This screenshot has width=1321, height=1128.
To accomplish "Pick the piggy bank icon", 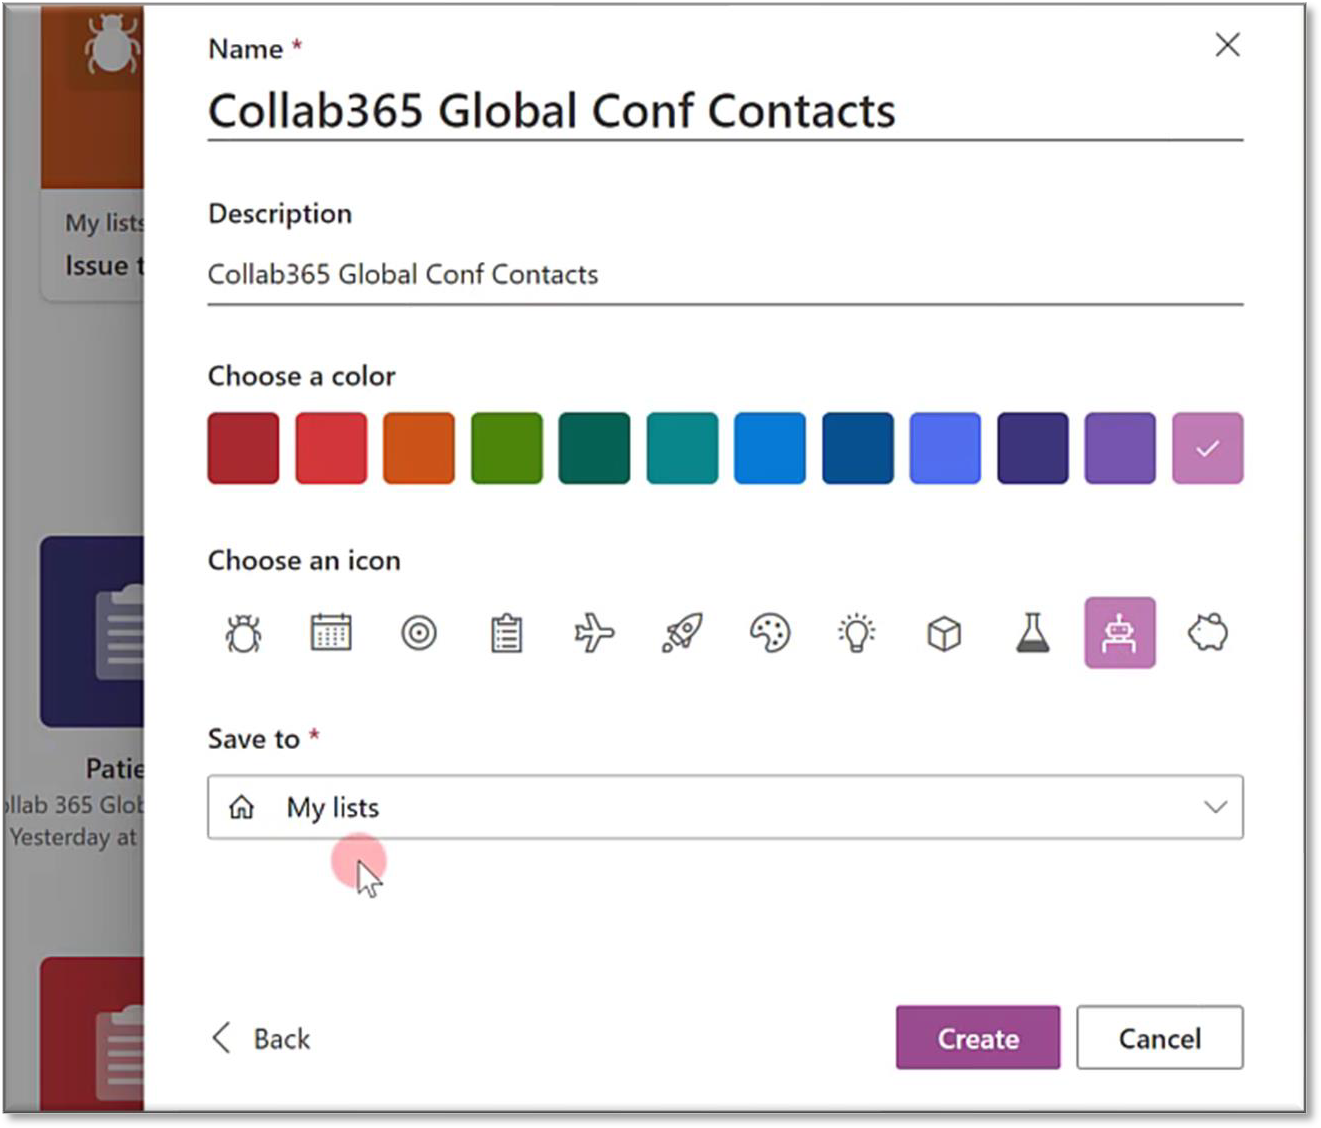I will tap(1208, 633).
